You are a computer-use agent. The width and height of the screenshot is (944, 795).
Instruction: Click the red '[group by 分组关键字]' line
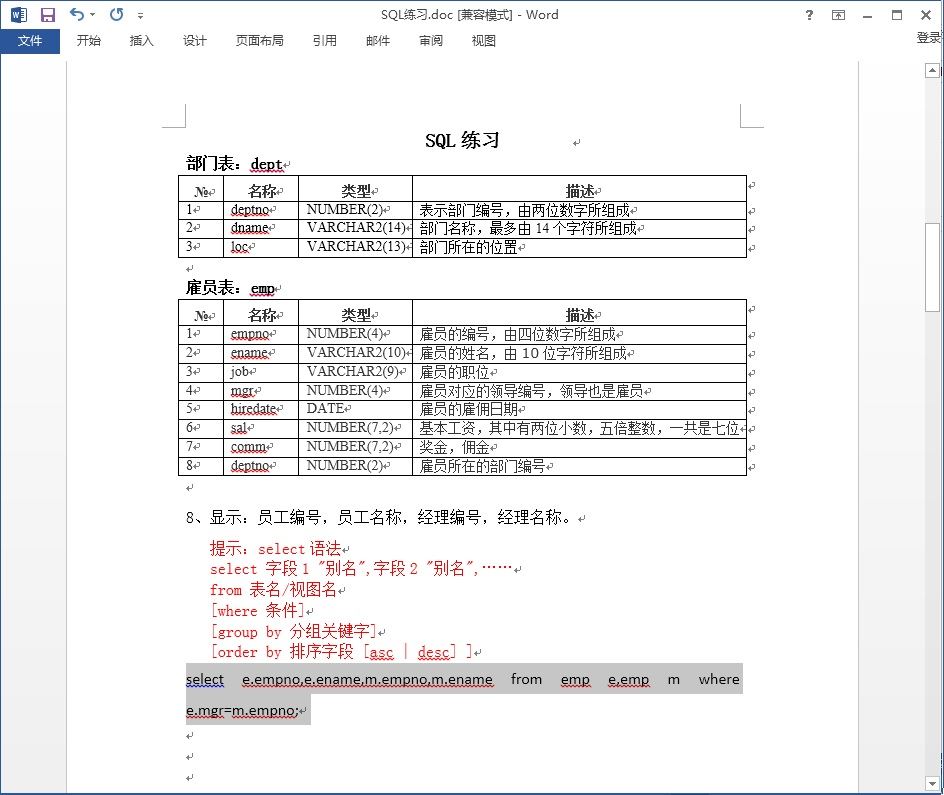click(x=293, y=631)
